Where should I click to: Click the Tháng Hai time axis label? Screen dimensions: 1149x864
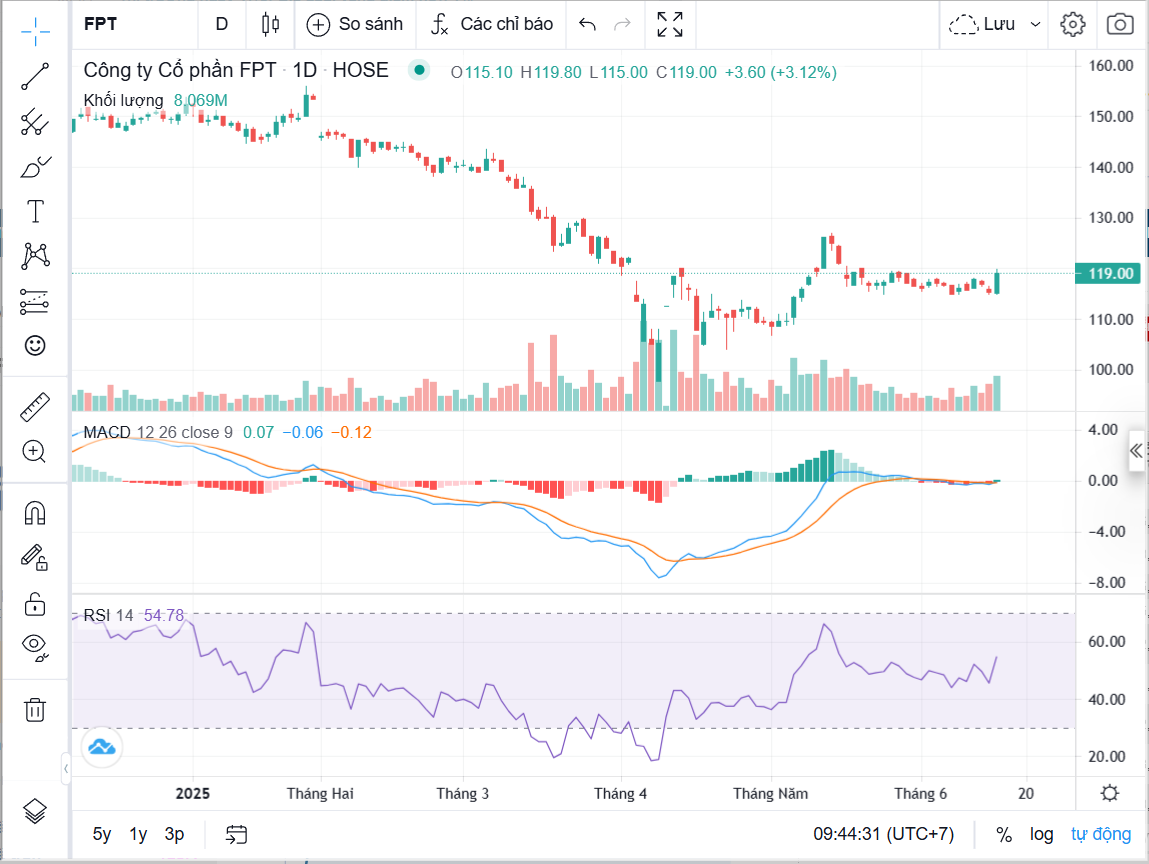click(320, 794)
